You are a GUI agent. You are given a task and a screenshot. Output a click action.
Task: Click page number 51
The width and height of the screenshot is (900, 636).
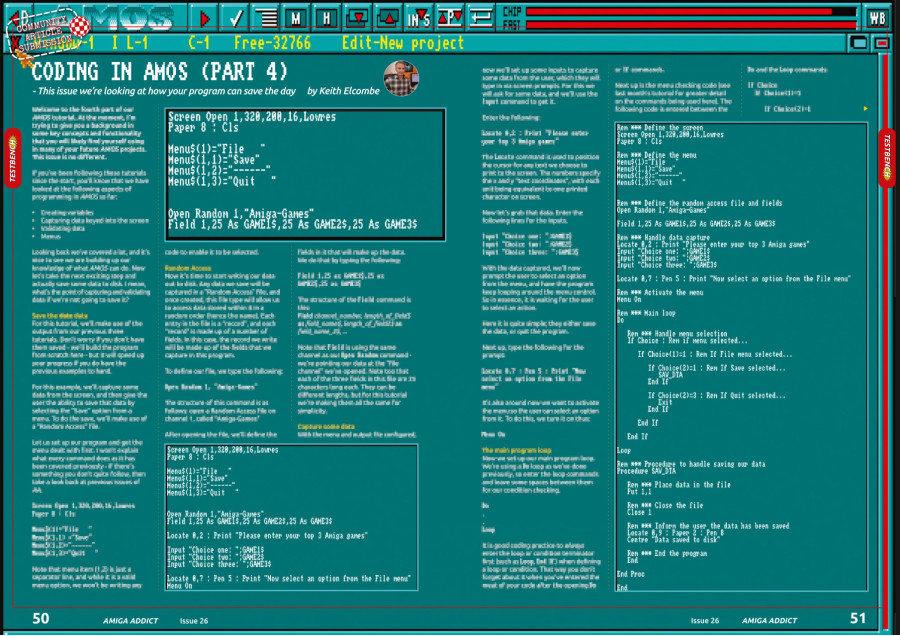[x=858, y=618]
